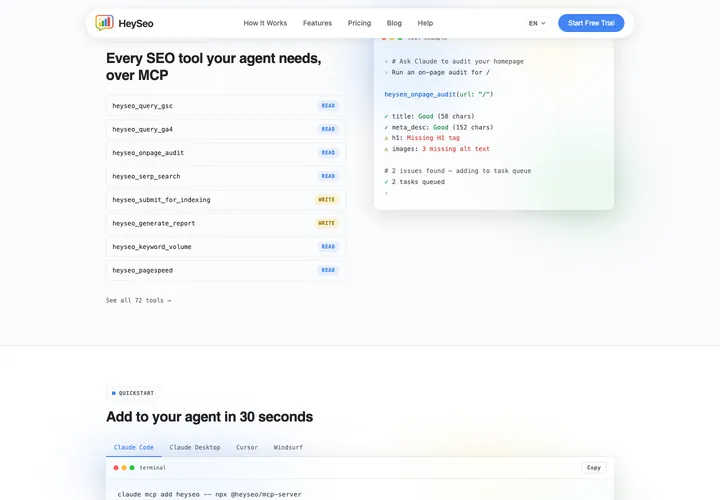Click the 3 missing alt text line
This screenshot has height=500, width=720.
pos(437,149)
